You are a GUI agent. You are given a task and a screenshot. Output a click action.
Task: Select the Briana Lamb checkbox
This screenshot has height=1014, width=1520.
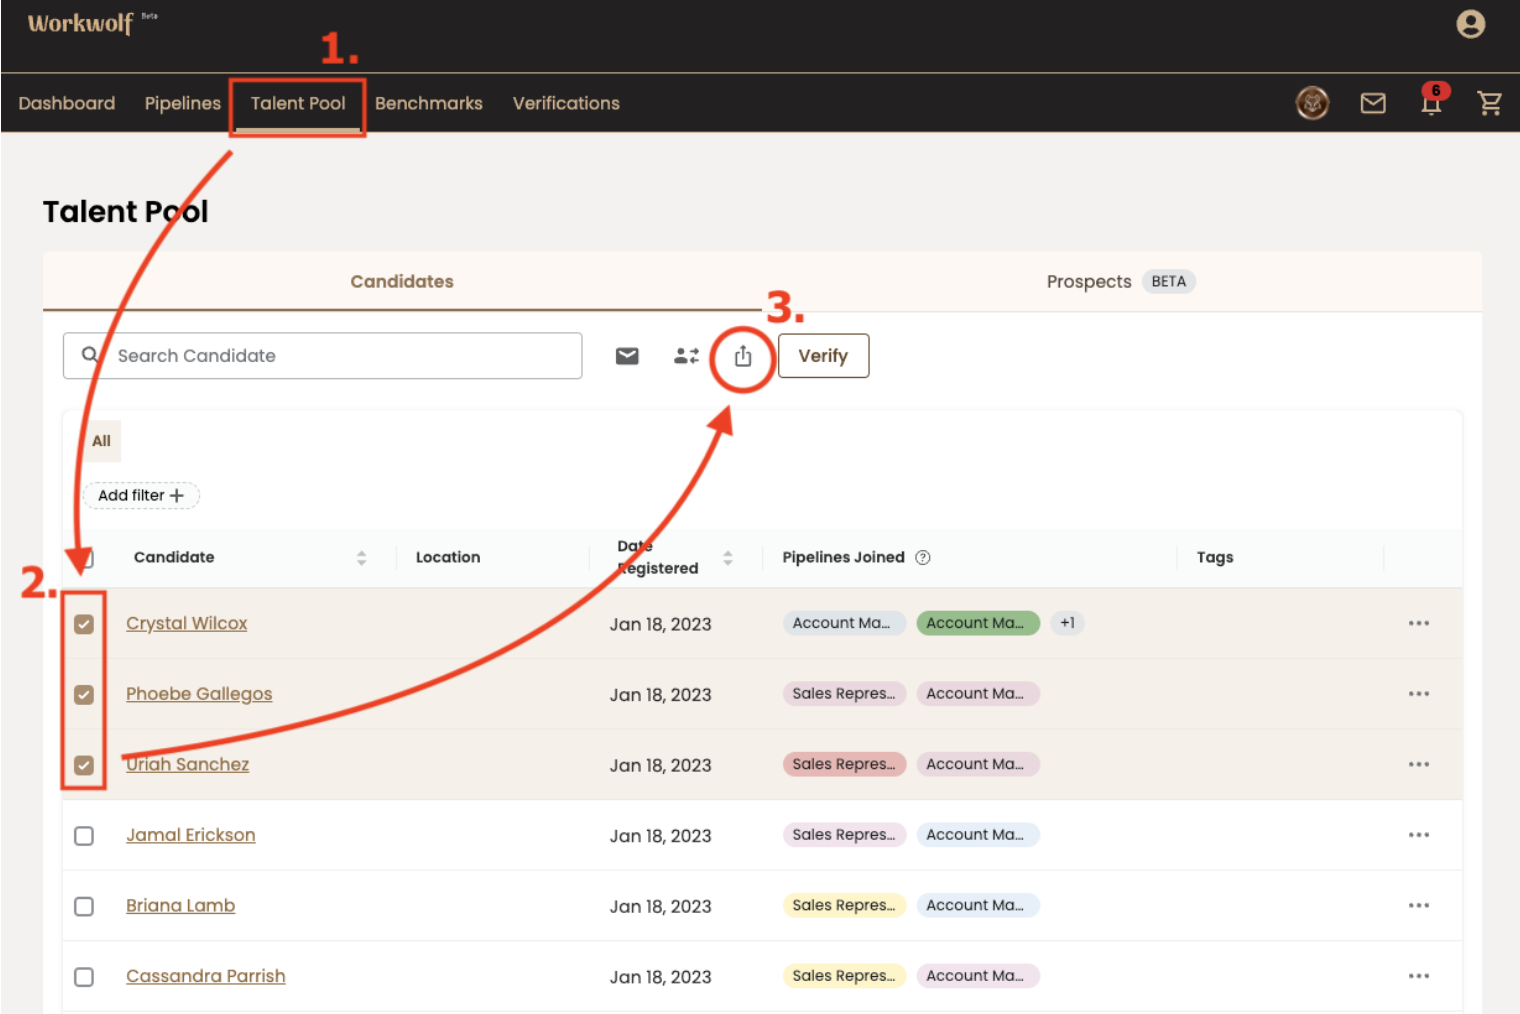[84, 906]
